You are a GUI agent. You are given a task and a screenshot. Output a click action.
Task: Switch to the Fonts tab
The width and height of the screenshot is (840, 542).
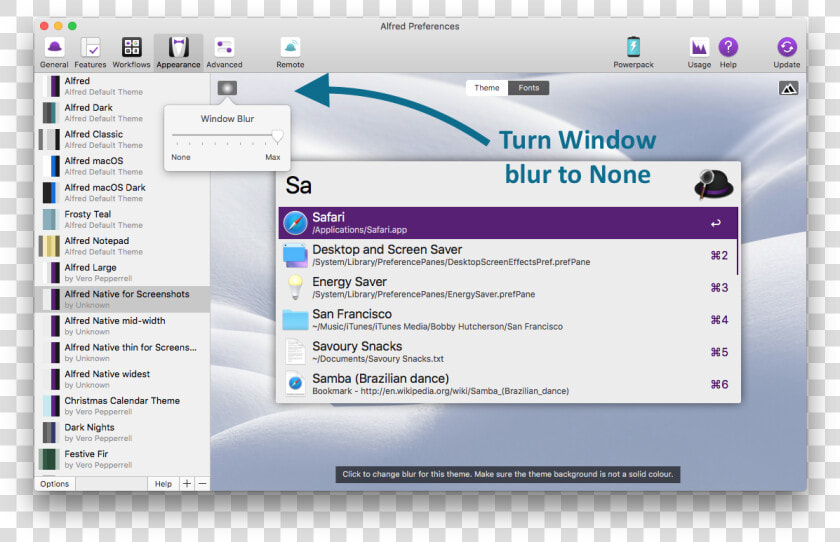pyautogui.click(x=529, y=88)
